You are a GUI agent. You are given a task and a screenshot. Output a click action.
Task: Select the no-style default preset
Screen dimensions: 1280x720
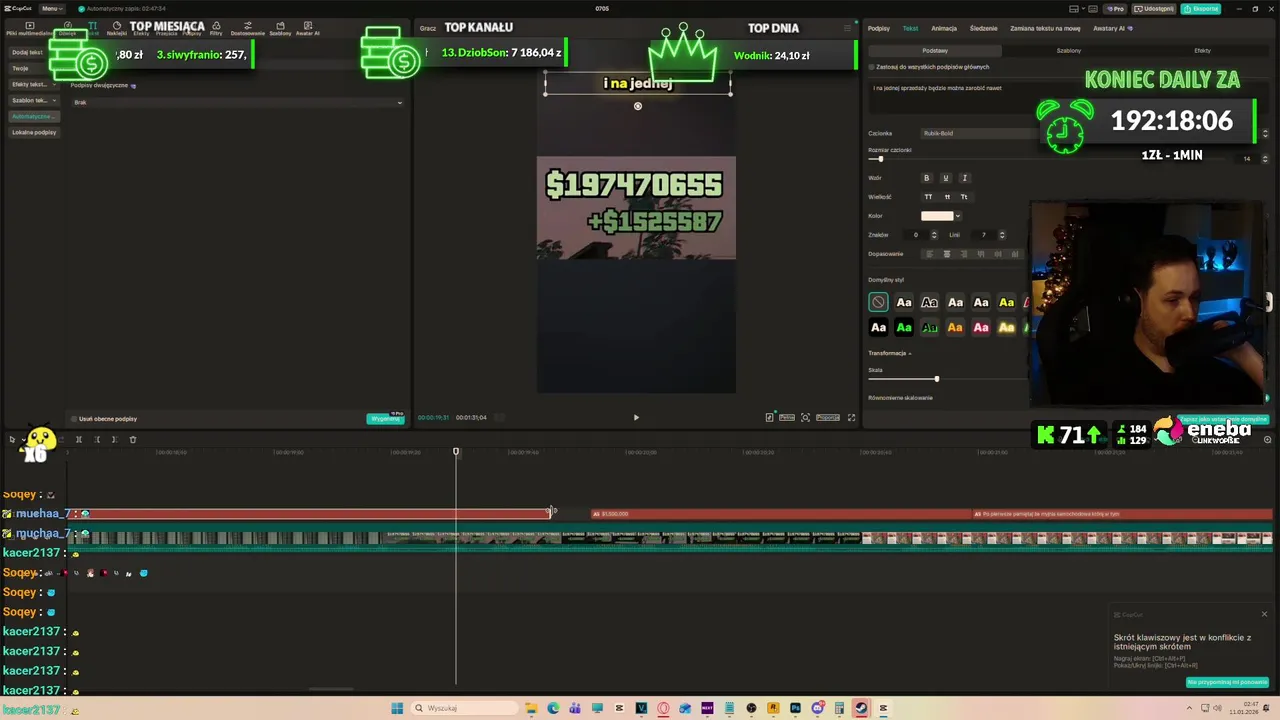click(x=878, y=302)
